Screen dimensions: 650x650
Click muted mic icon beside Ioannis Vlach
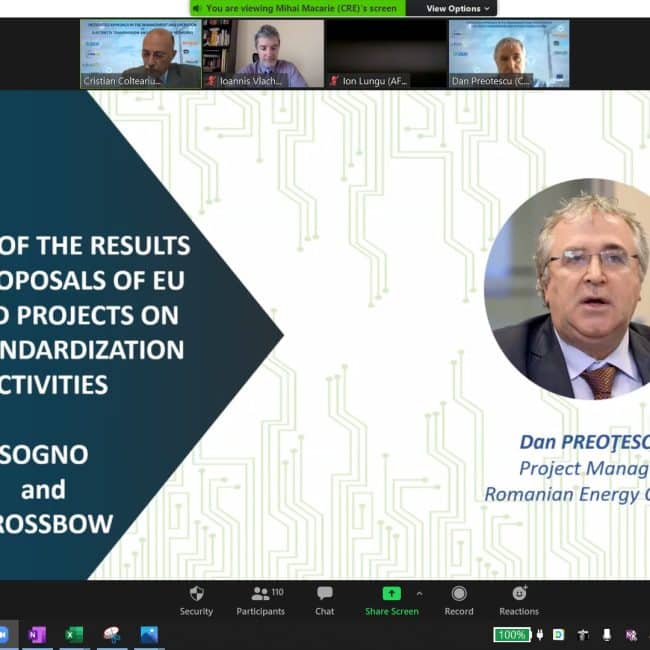point(211,80)
